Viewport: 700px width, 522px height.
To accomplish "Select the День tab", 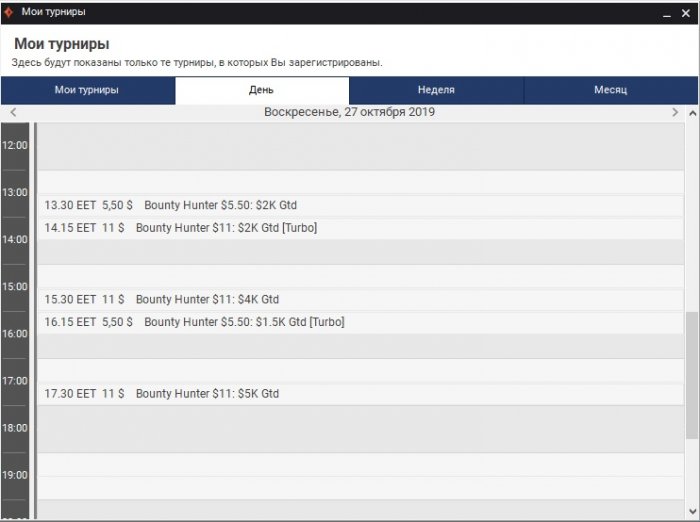I will point(262,90).
